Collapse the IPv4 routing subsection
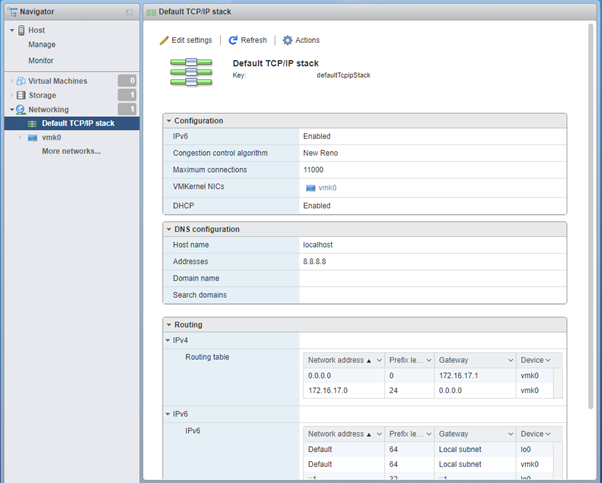Viewport: 602px width, 483px height. tap(168, 340)
